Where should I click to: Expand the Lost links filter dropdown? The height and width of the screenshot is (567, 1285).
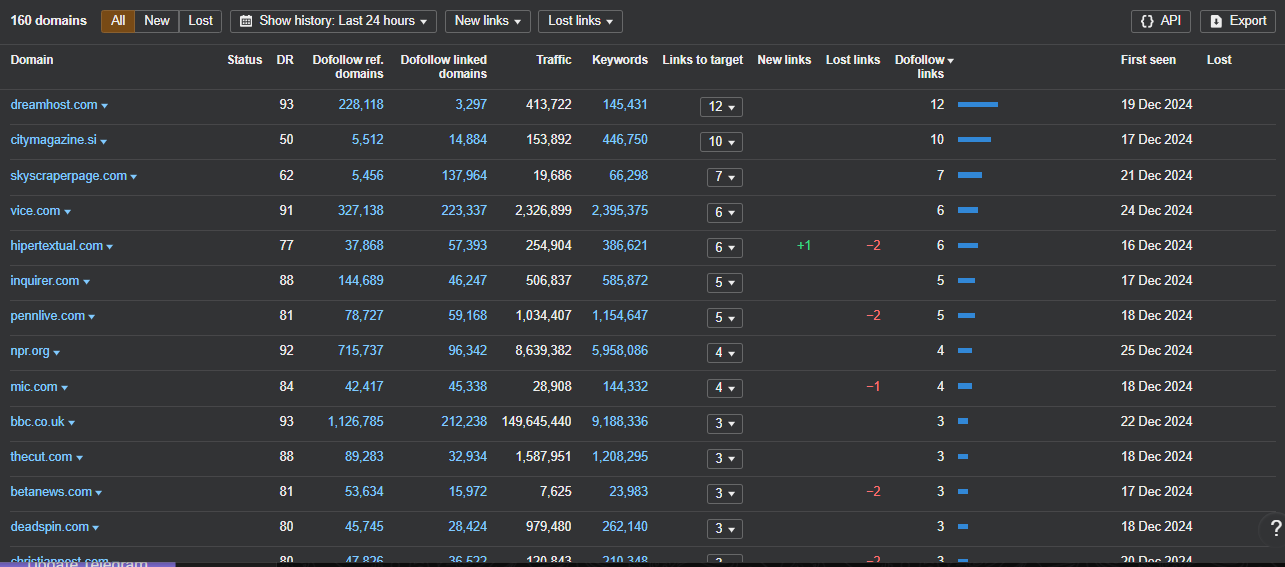(x=580, y=21)
